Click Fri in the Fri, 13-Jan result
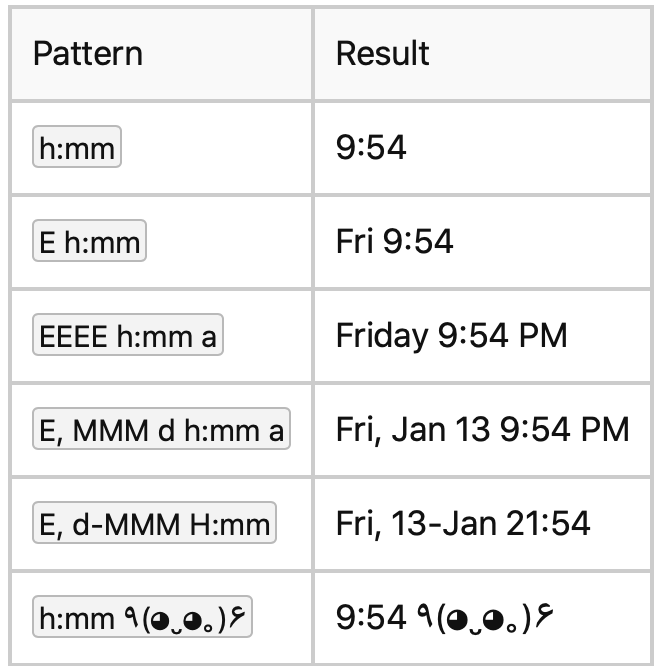666x666 pixels. [356, 523]
